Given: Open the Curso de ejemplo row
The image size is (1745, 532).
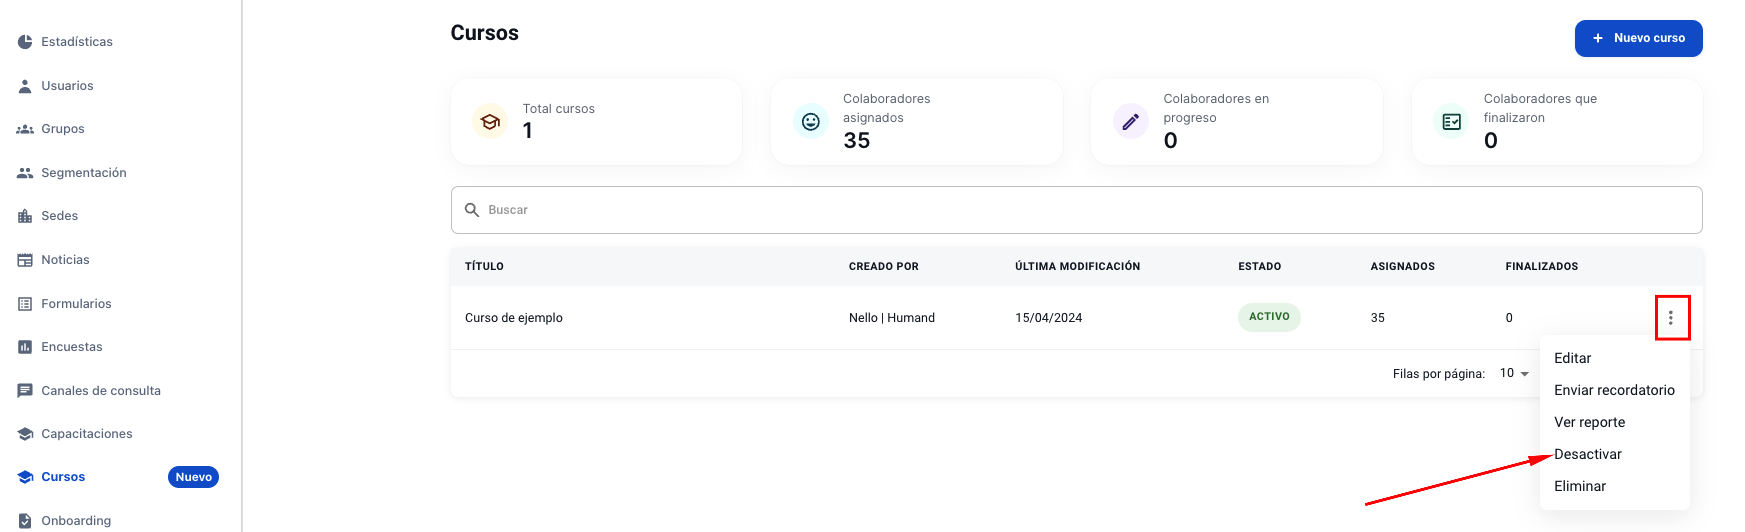Looking at the screenshot, I should point(1076,318).
